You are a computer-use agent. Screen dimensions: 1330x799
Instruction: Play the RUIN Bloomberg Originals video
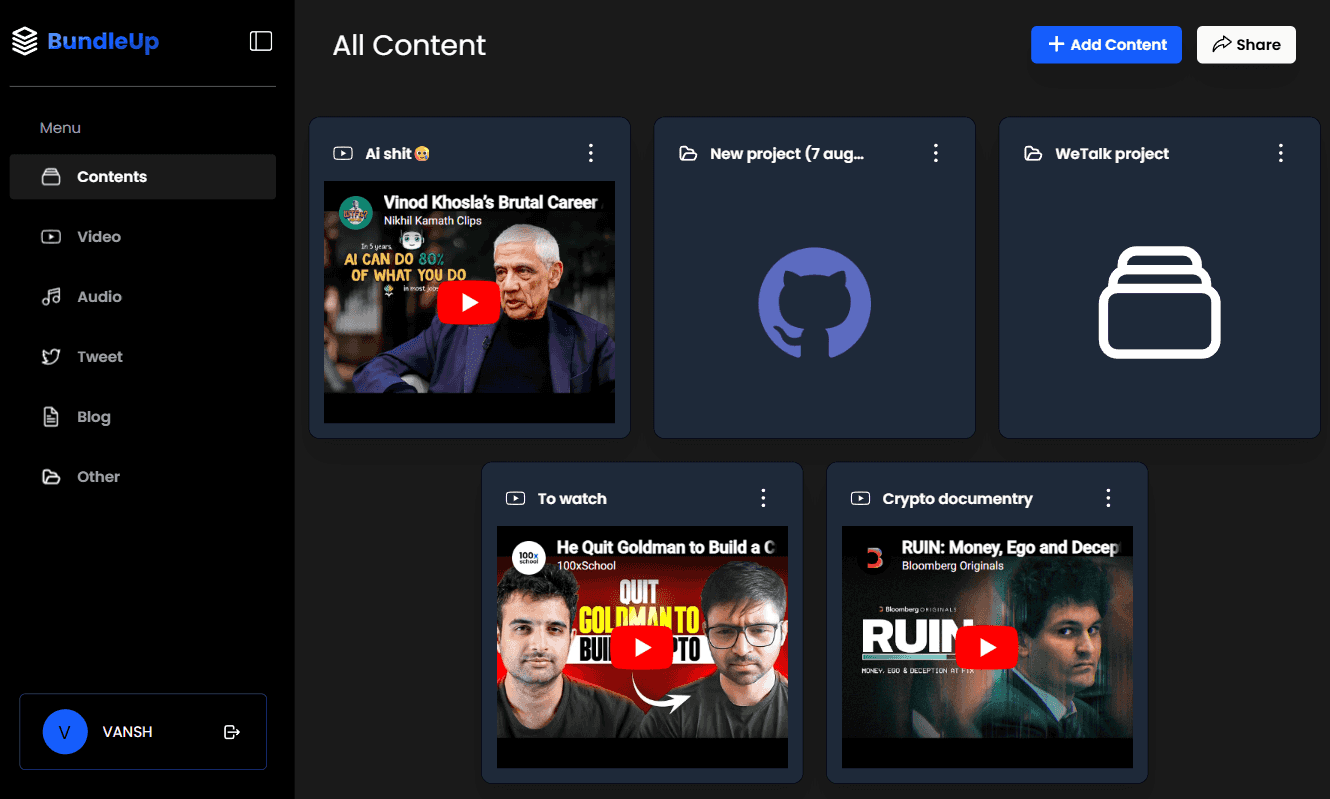pyautogui.click(x=987, y=648)
